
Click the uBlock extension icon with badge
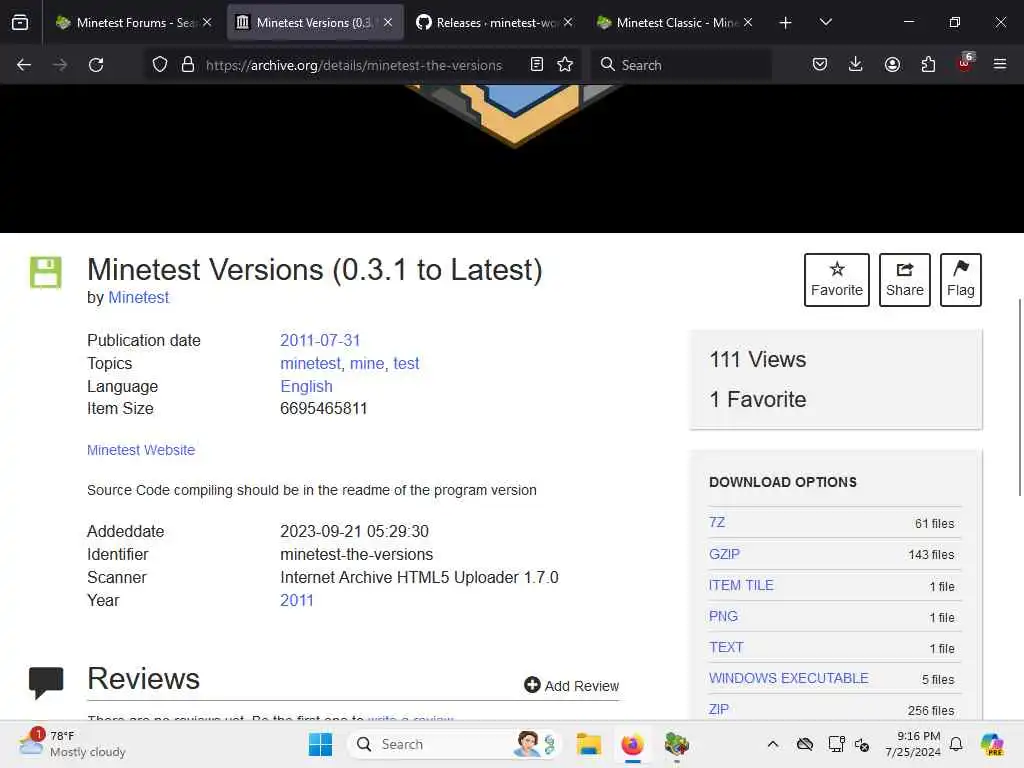point(965,63)
